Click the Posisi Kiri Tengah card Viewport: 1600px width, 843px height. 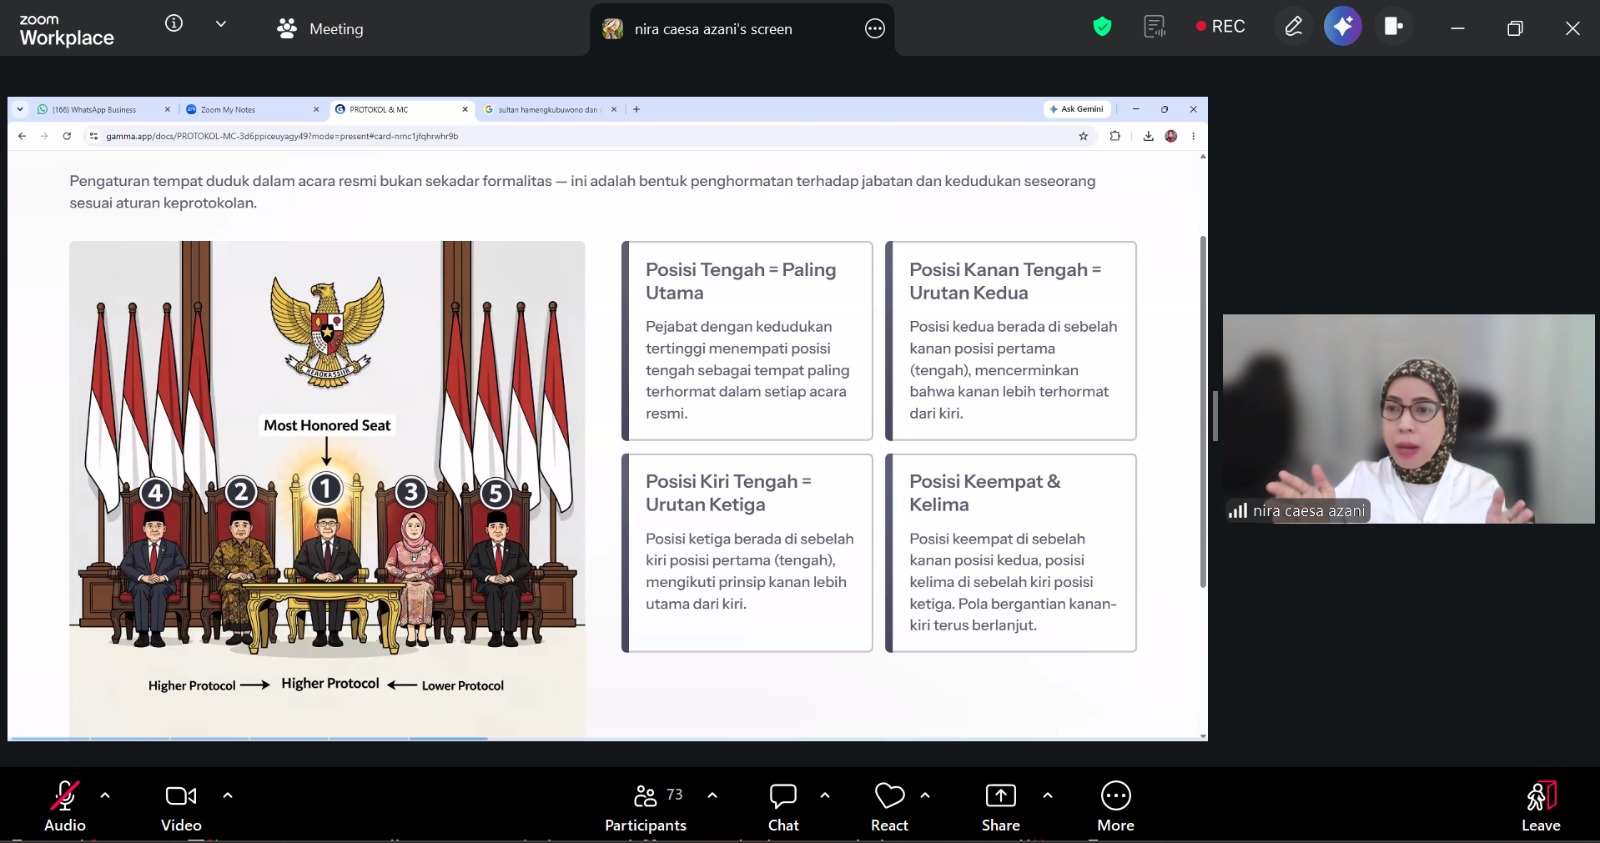tap(747, 553)
